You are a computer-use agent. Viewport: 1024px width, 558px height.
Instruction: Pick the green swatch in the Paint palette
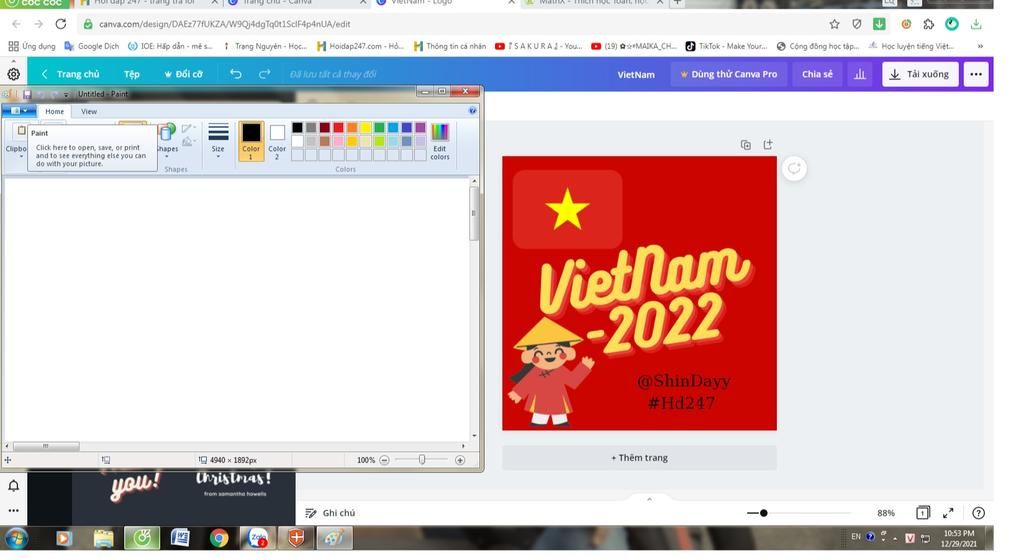pyautogui.click(x=379, y=127)
